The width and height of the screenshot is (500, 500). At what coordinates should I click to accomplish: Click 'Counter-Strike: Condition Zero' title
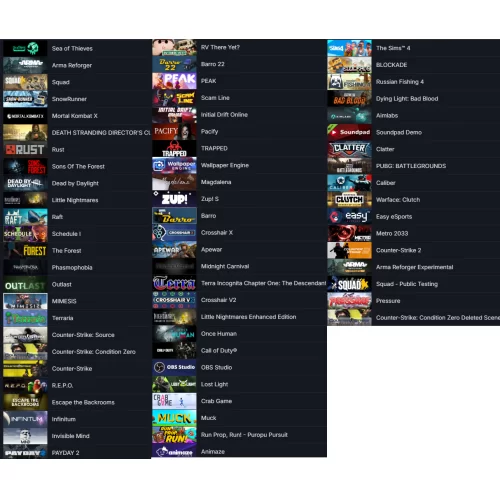[x=94, y=352]
